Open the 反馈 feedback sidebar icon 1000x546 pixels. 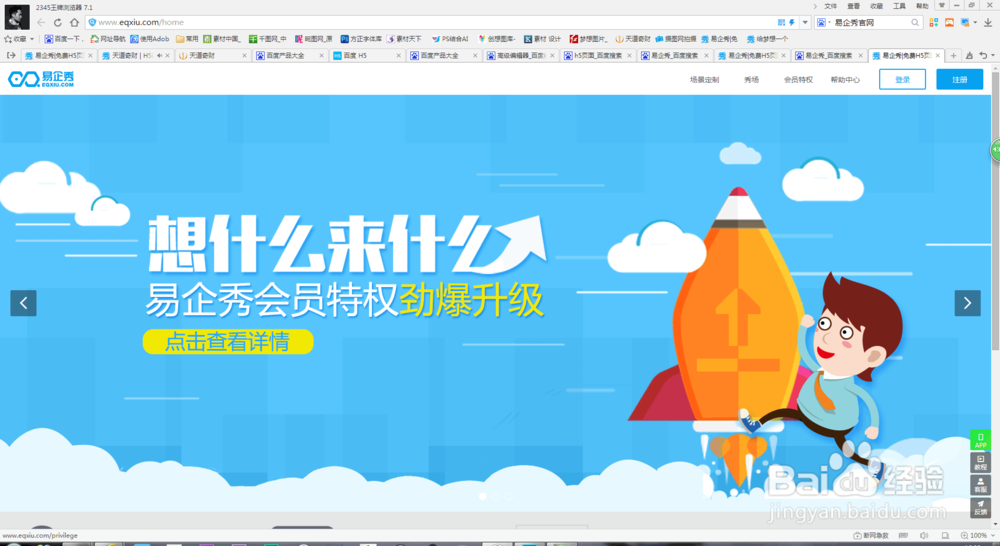(x=980, y=507)
